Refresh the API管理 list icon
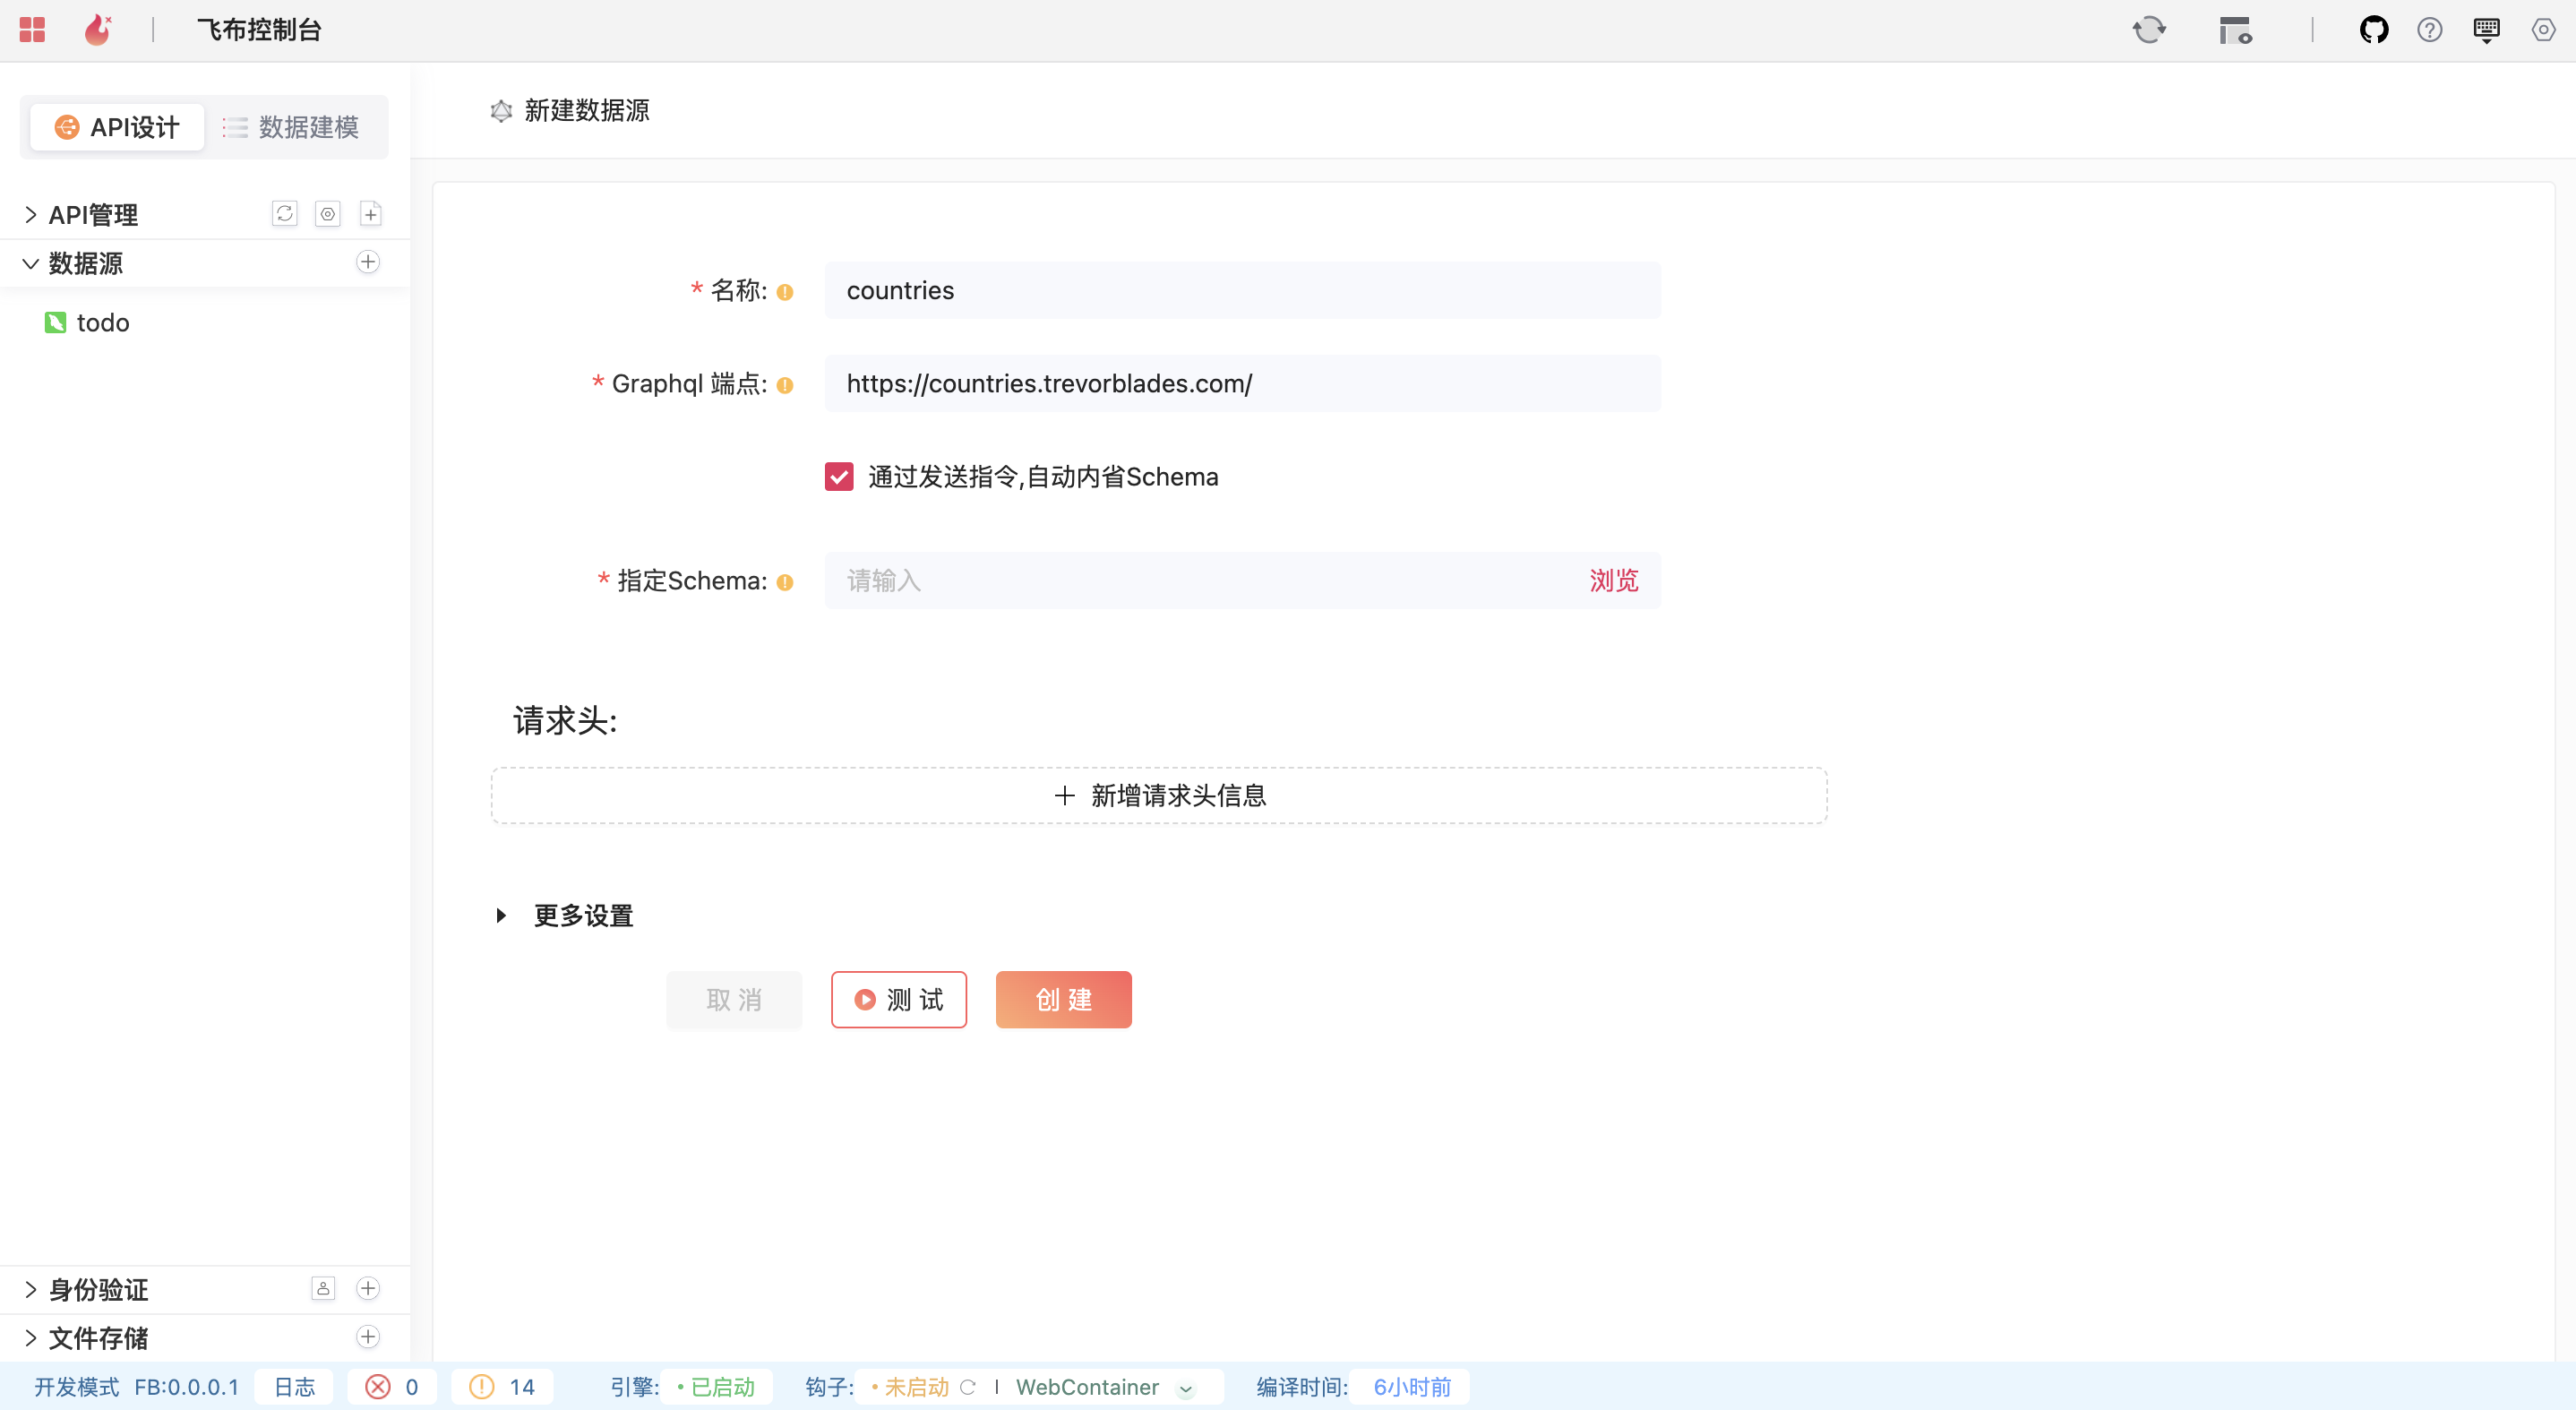 tap(285, 213)
